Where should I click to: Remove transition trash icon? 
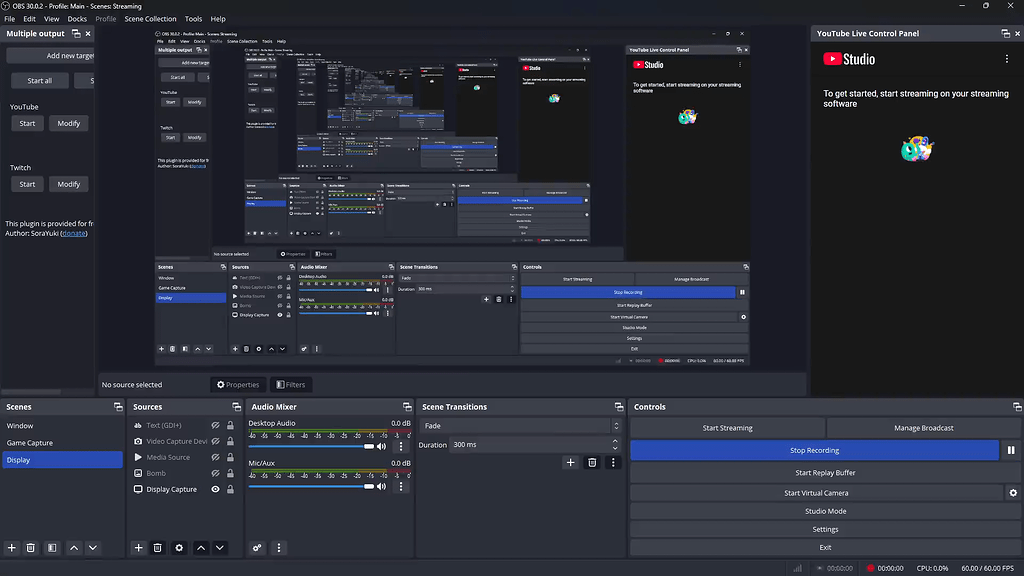[592, 462]
